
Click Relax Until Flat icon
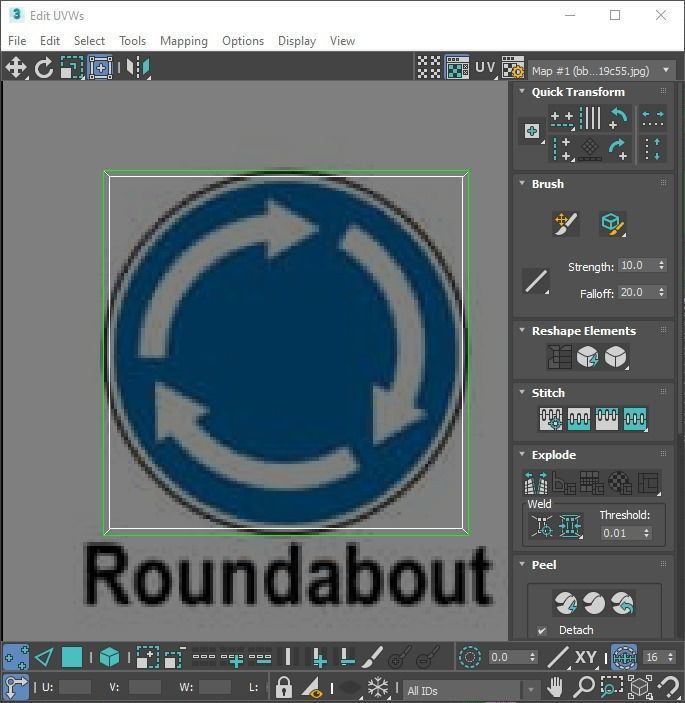point(588,357)
